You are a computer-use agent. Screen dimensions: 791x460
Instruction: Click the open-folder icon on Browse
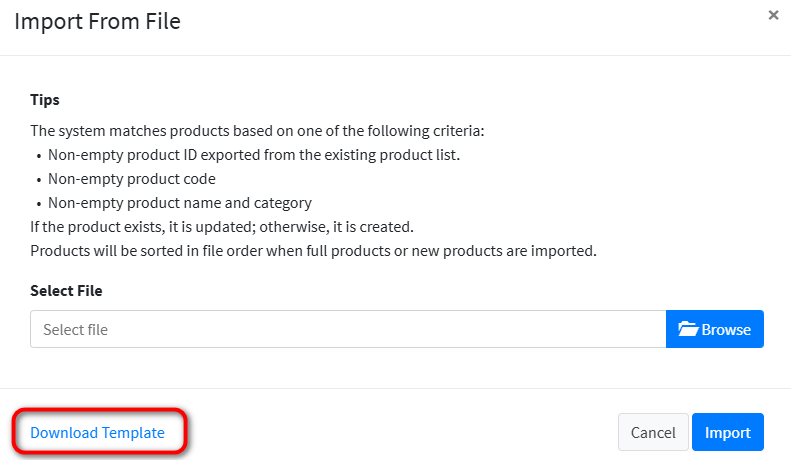pos(687,329)
